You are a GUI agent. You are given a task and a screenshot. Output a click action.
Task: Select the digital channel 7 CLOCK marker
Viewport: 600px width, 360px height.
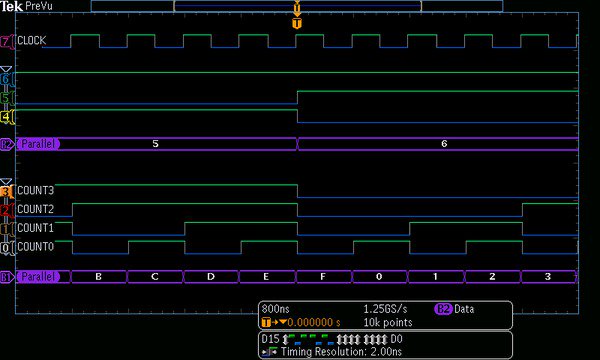pyautogui.click(x=6, y=41)
